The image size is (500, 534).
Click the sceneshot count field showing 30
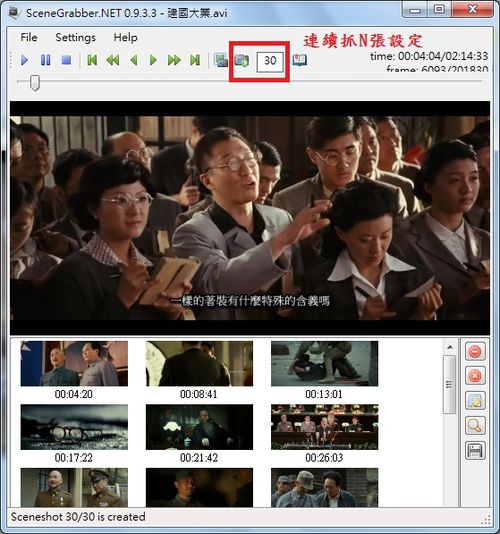tap(270, 61)
